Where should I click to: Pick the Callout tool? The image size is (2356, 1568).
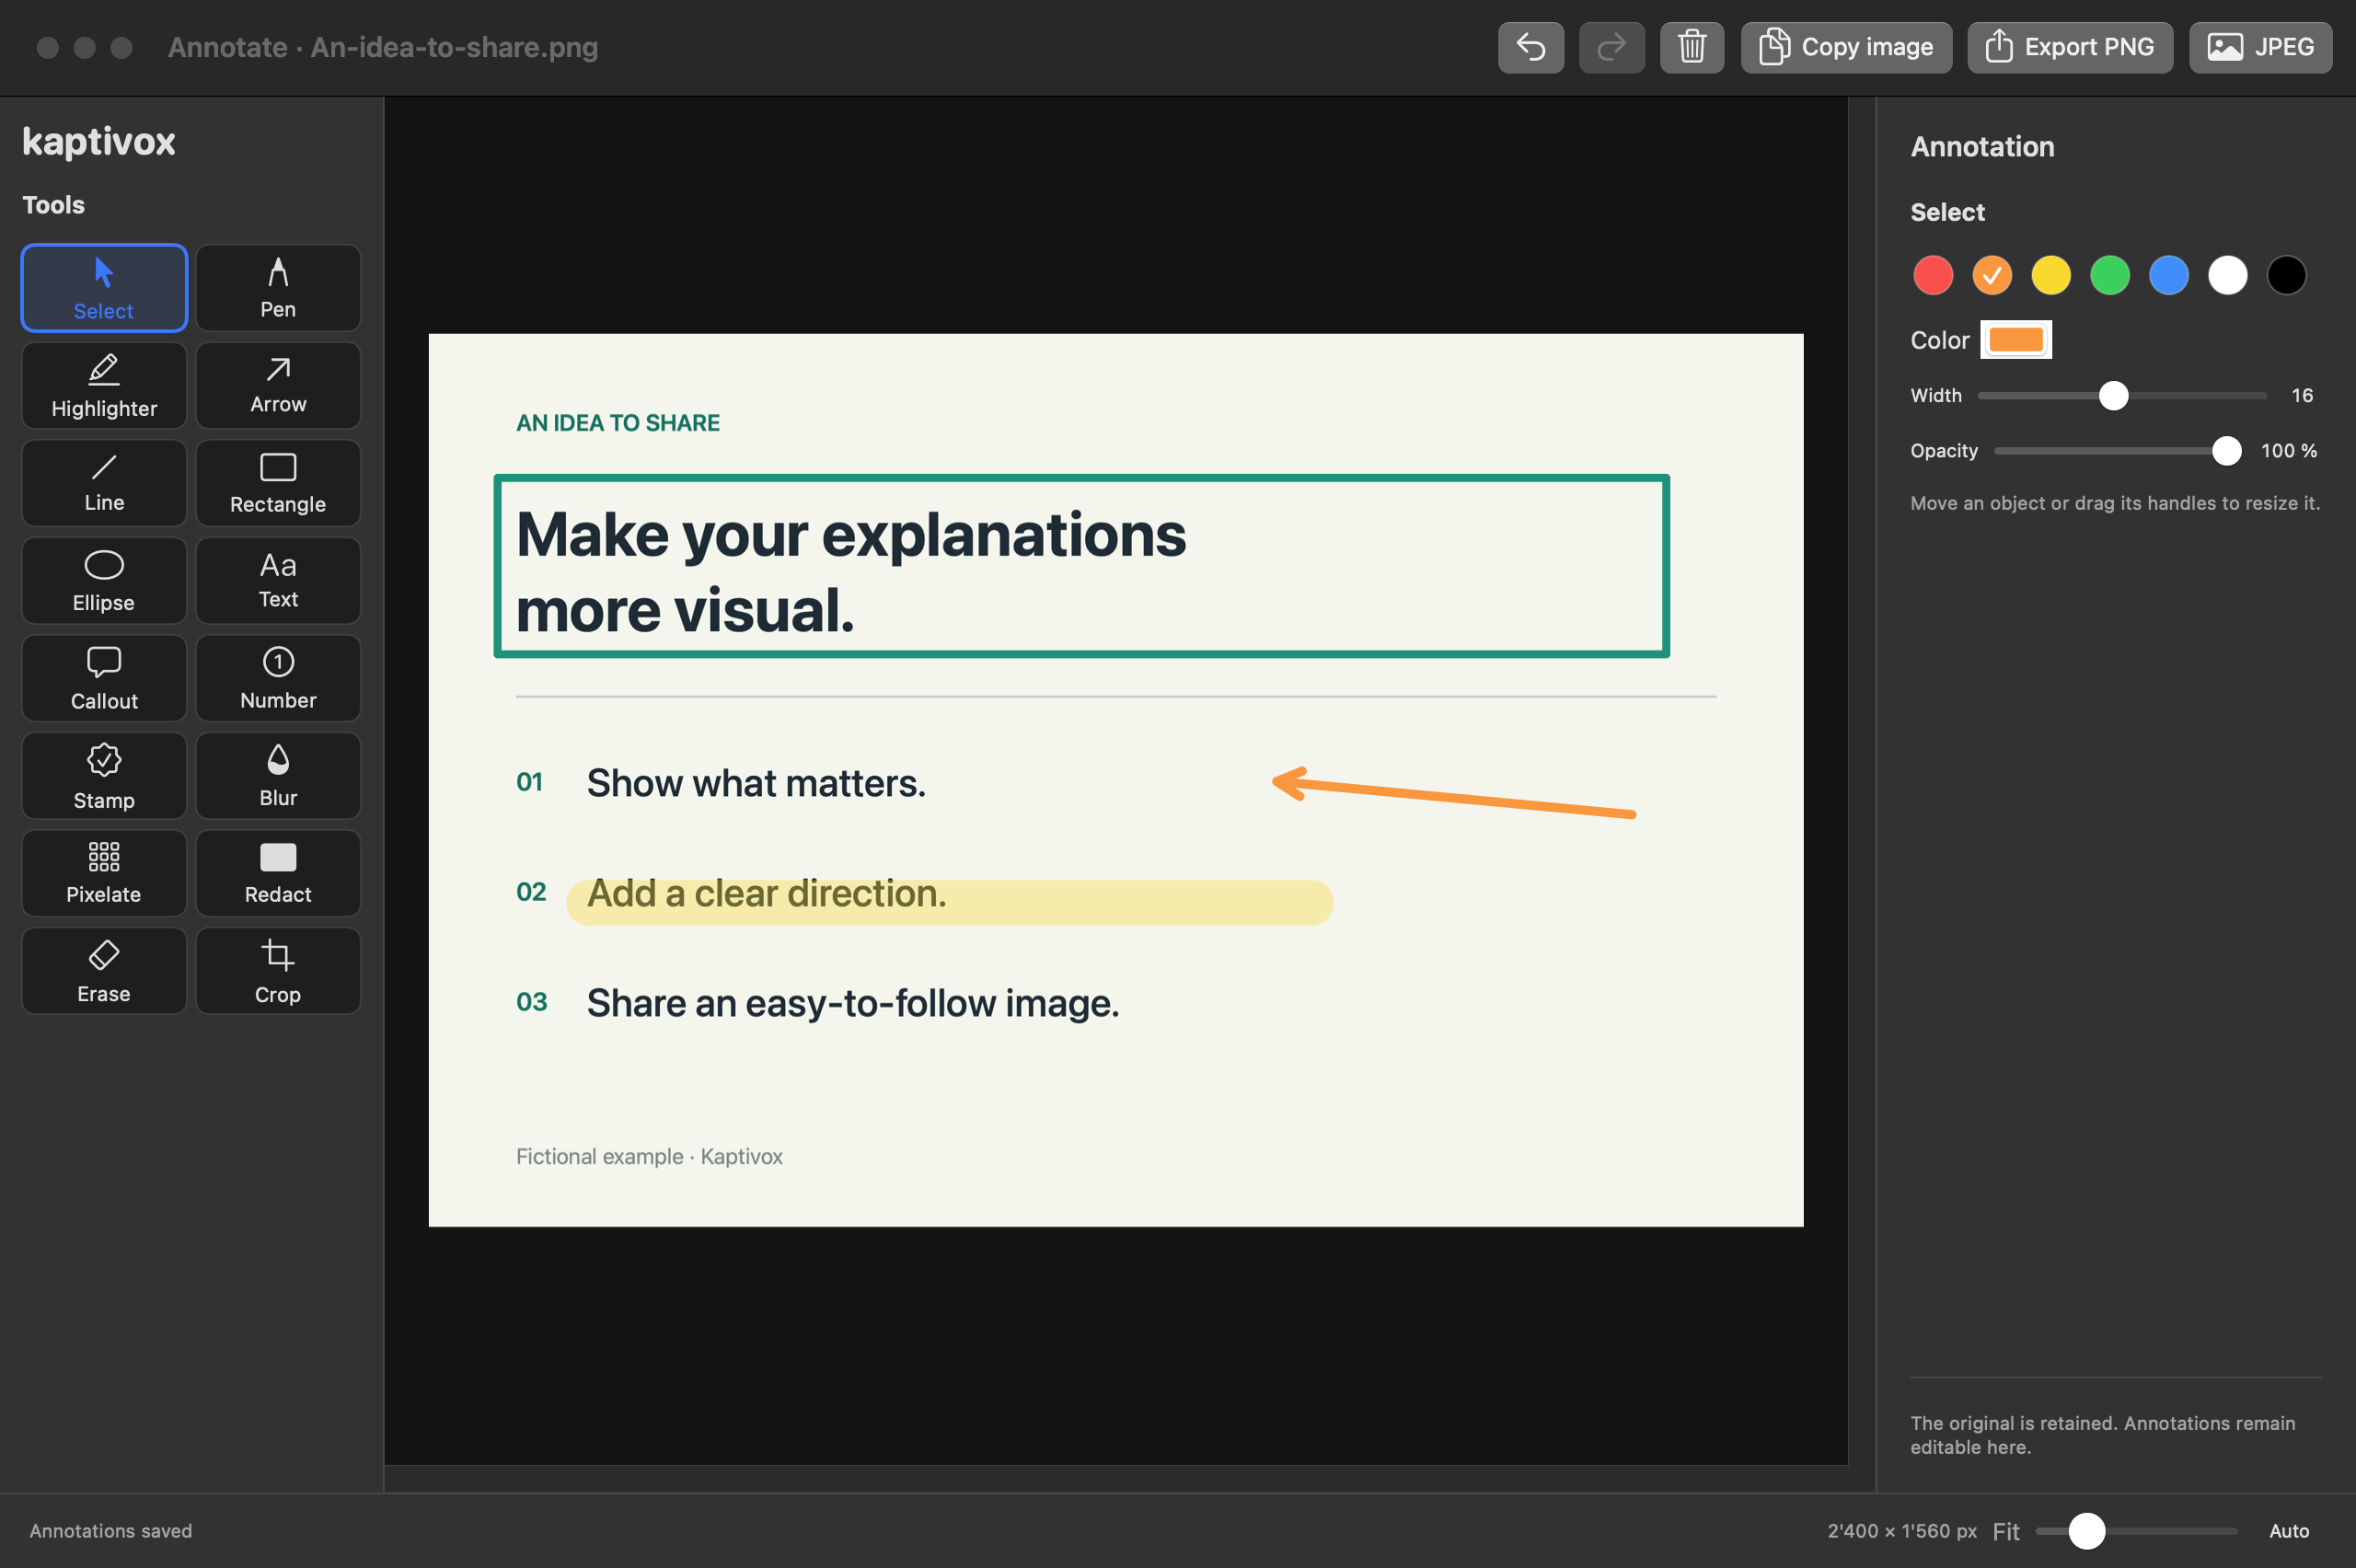[x=104, y=678]
